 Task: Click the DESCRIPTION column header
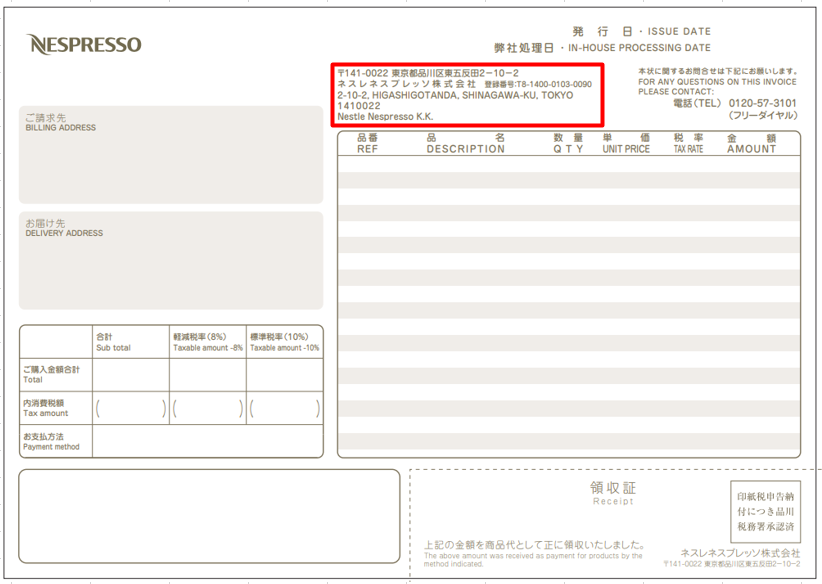(466, 149)
